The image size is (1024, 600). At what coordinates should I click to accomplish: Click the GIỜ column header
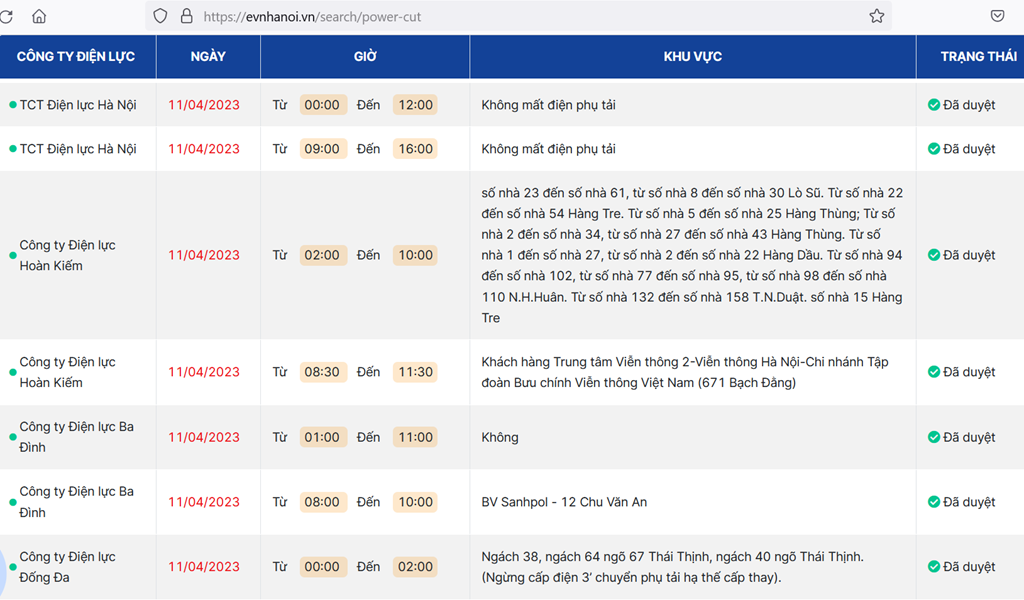[365, 57]
